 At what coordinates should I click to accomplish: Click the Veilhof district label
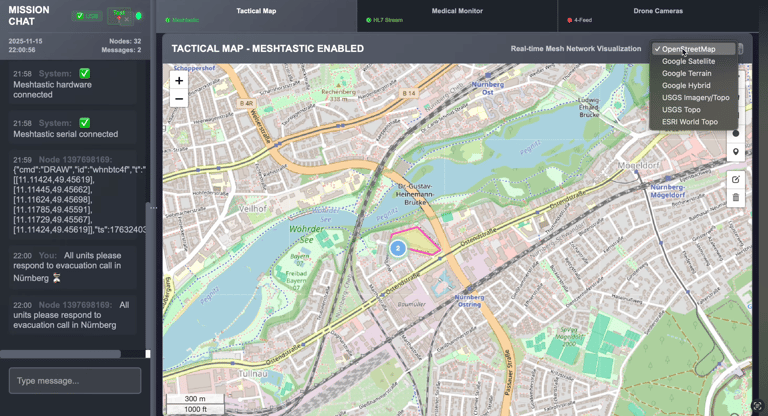click(x=253, y=209)
